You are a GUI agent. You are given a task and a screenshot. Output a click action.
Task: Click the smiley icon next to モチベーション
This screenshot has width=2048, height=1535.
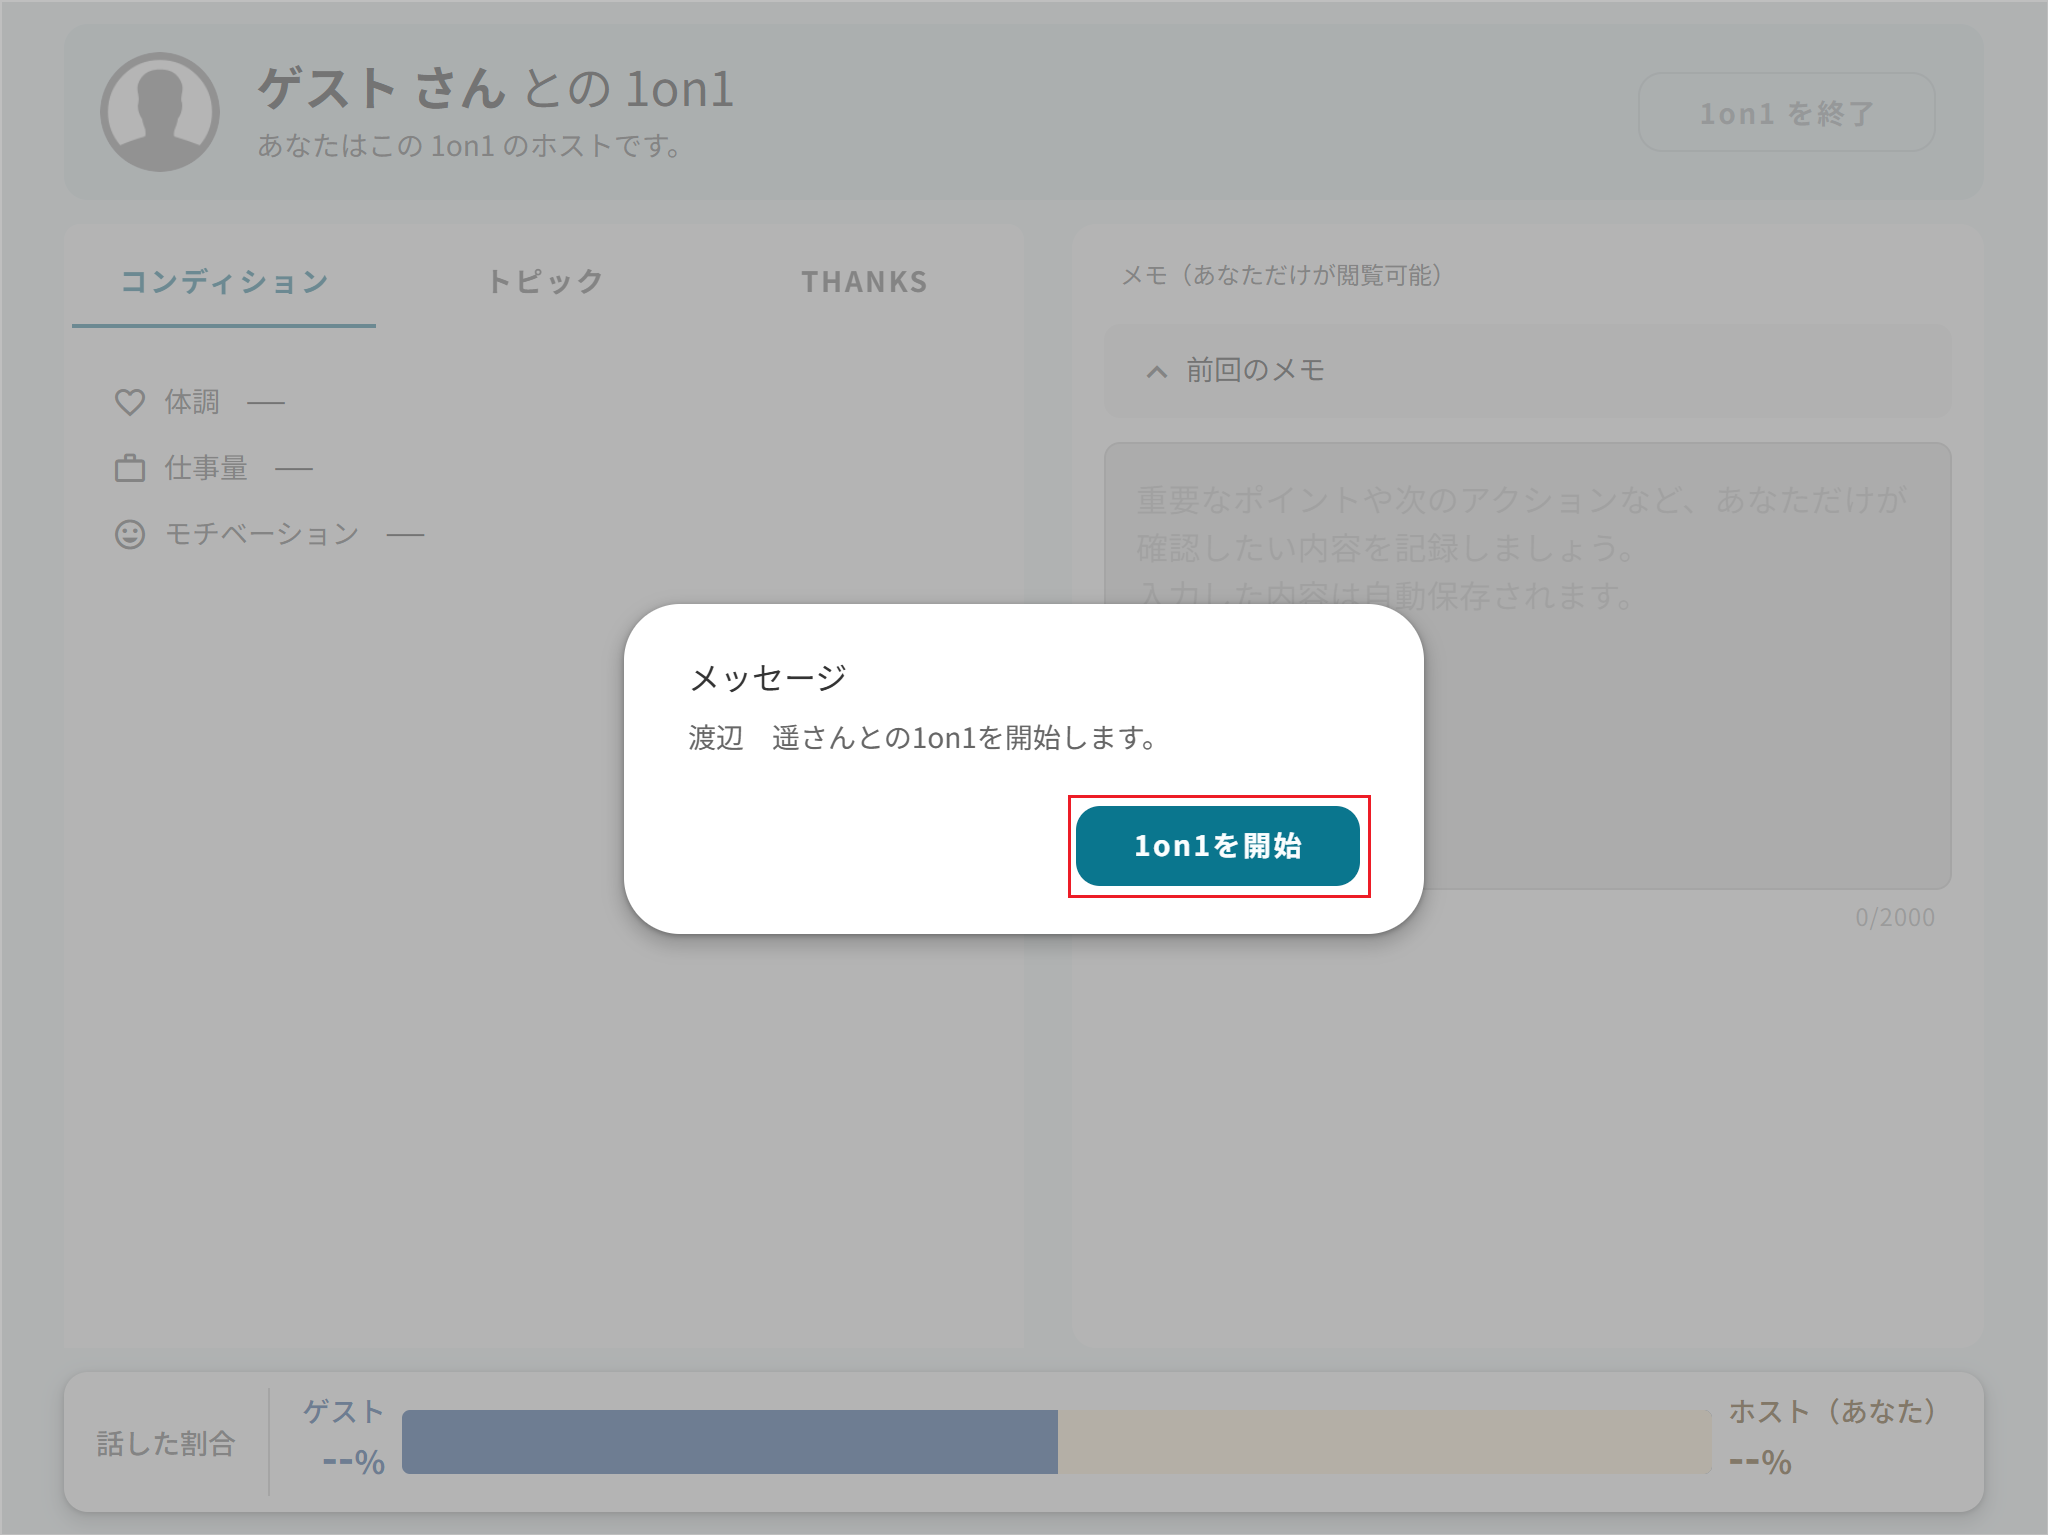131,533
